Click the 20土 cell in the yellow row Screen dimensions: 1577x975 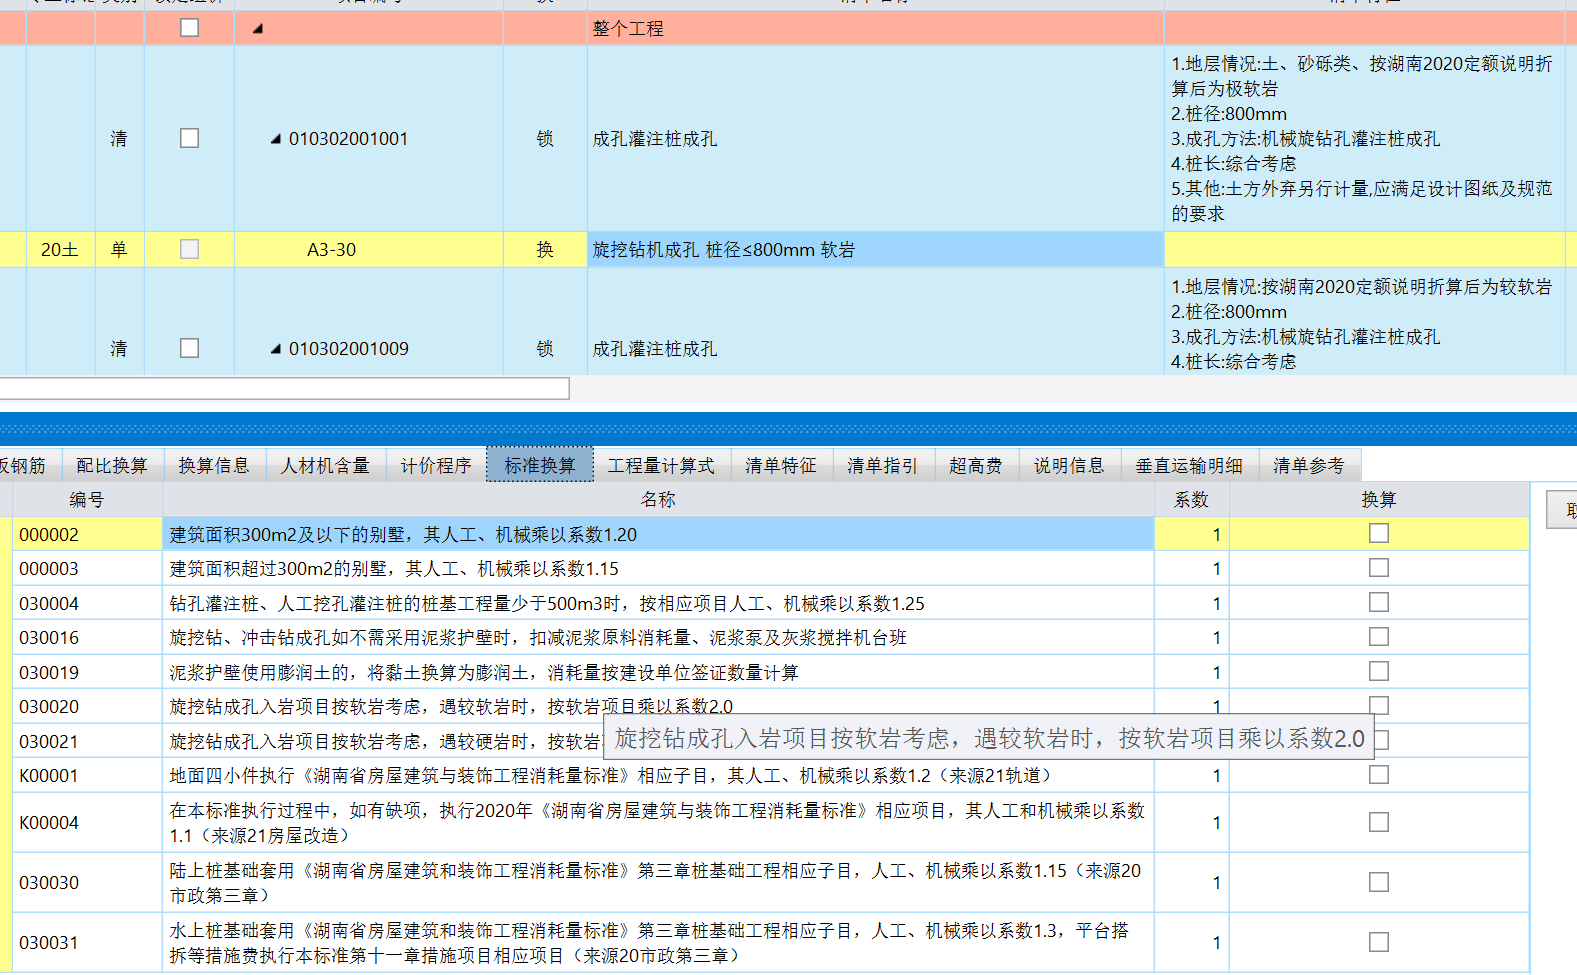60,250
